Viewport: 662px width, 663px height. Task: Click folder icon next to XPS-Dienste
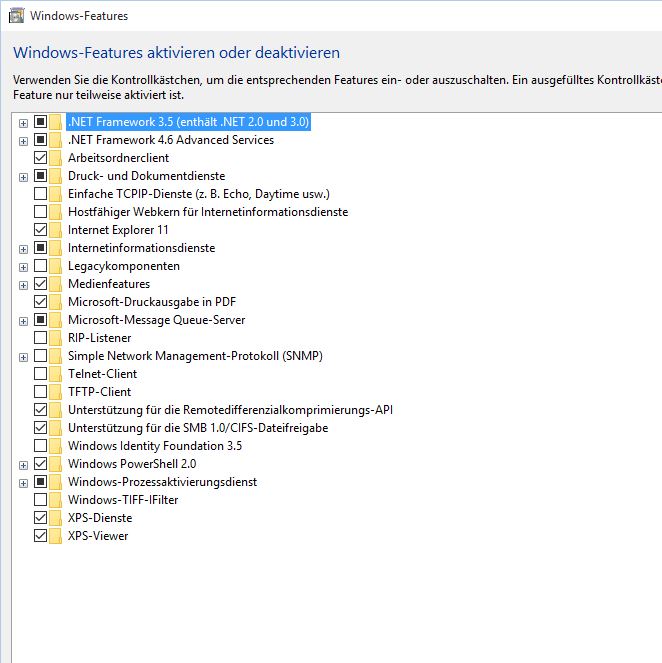55,518
